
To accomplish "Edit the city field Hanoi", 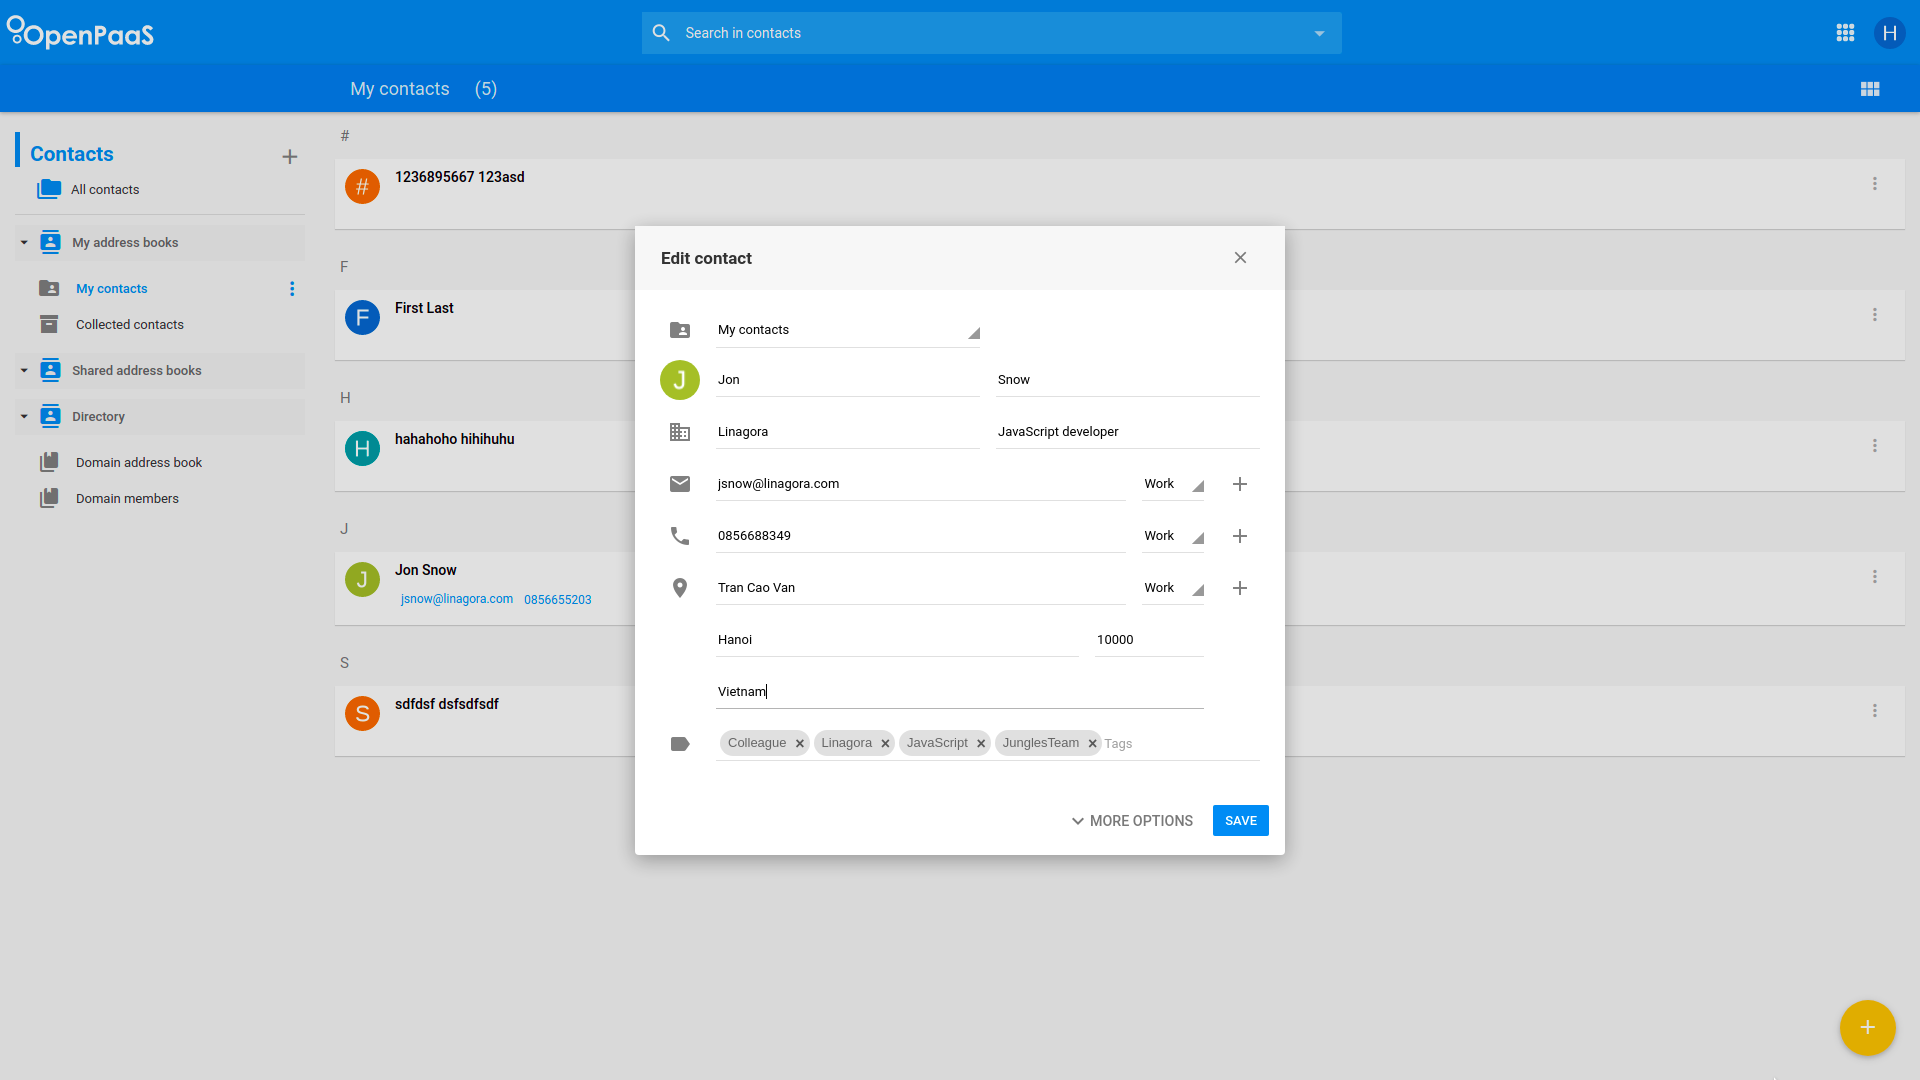I will point(897,640).
